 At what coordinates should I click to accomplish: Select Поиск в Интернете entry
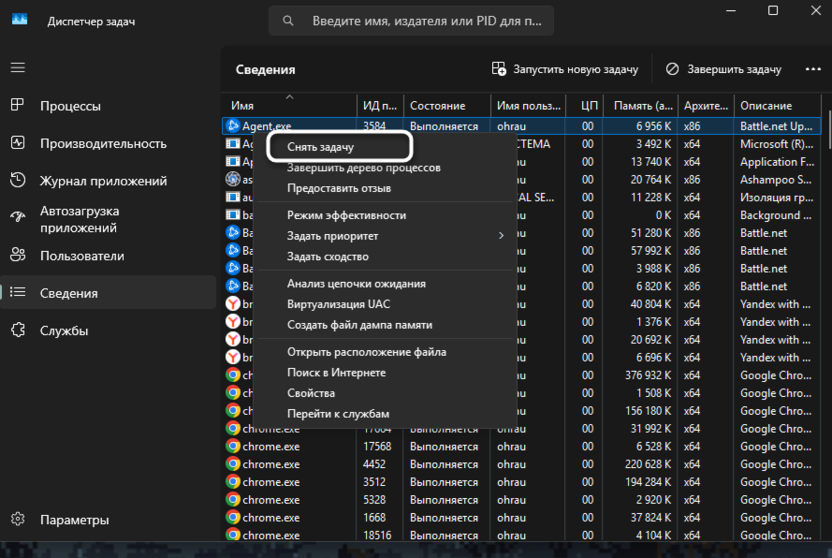(336, 373)
